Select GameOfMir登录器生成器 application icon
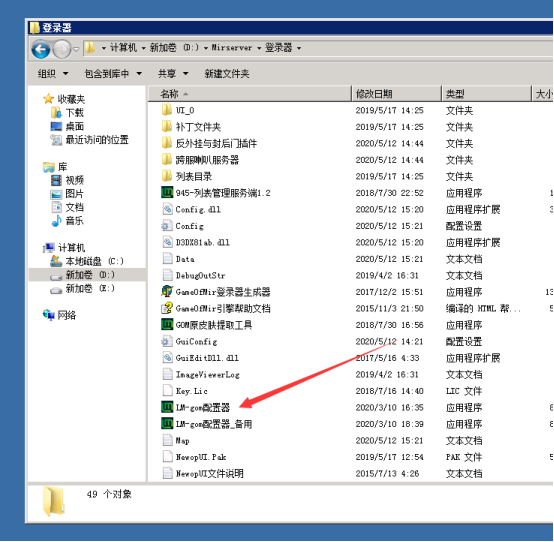Screen dimensions: 554x542 tap(167, 292)
